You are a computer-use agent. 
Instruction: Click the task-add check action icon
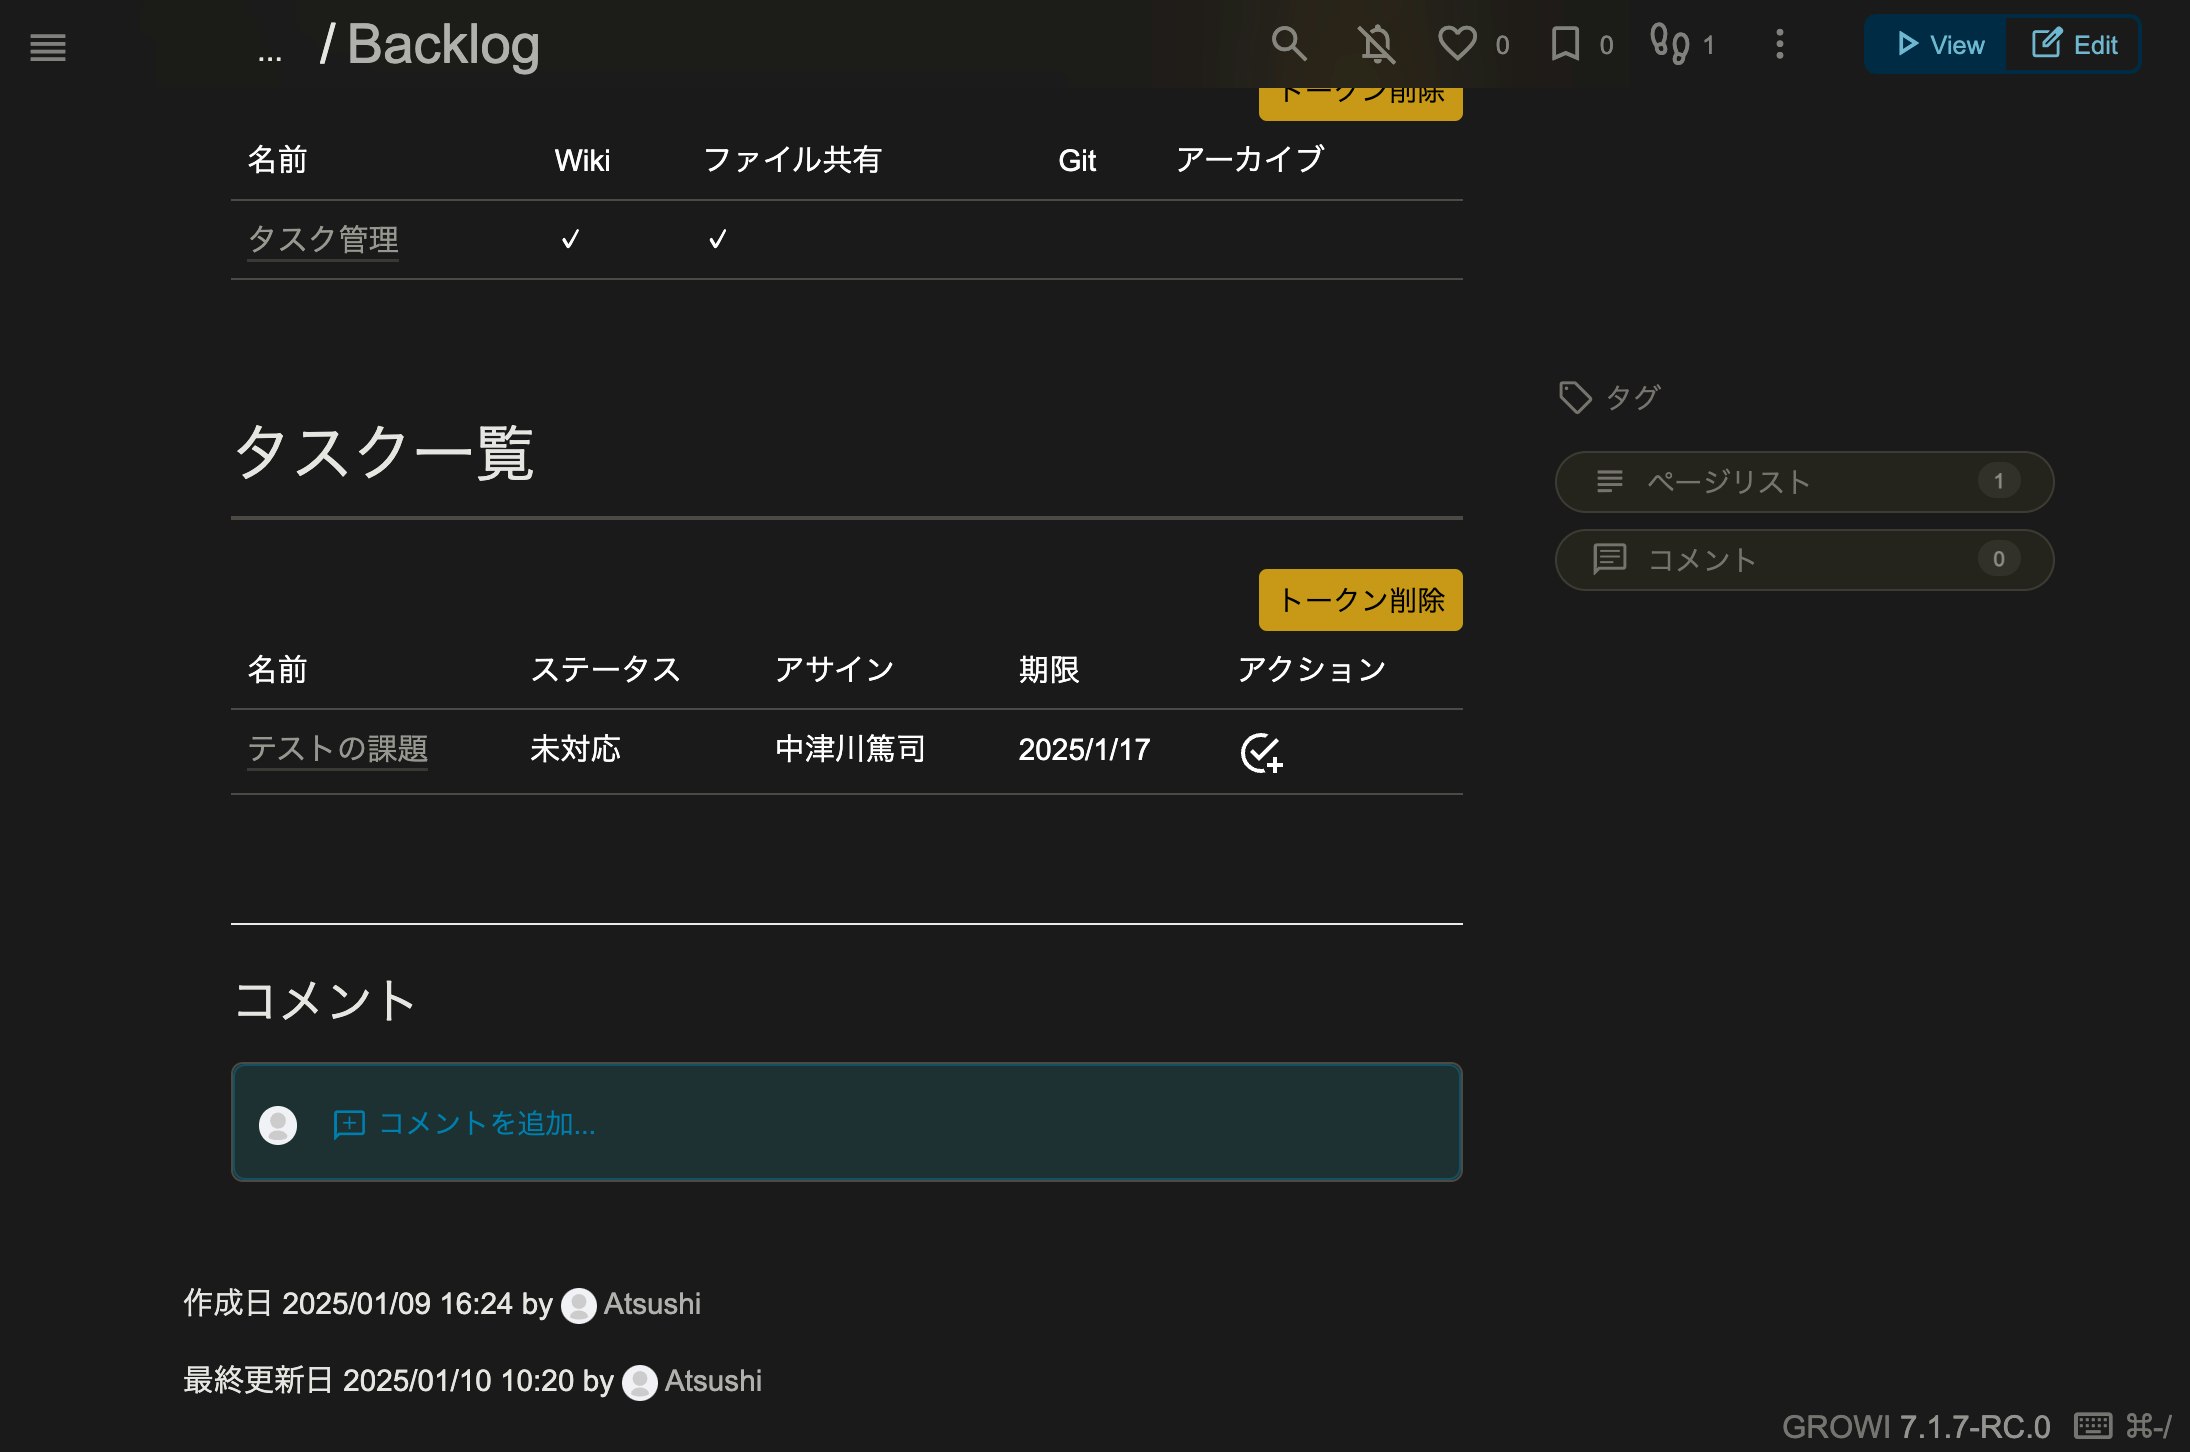coord(1261,752)
